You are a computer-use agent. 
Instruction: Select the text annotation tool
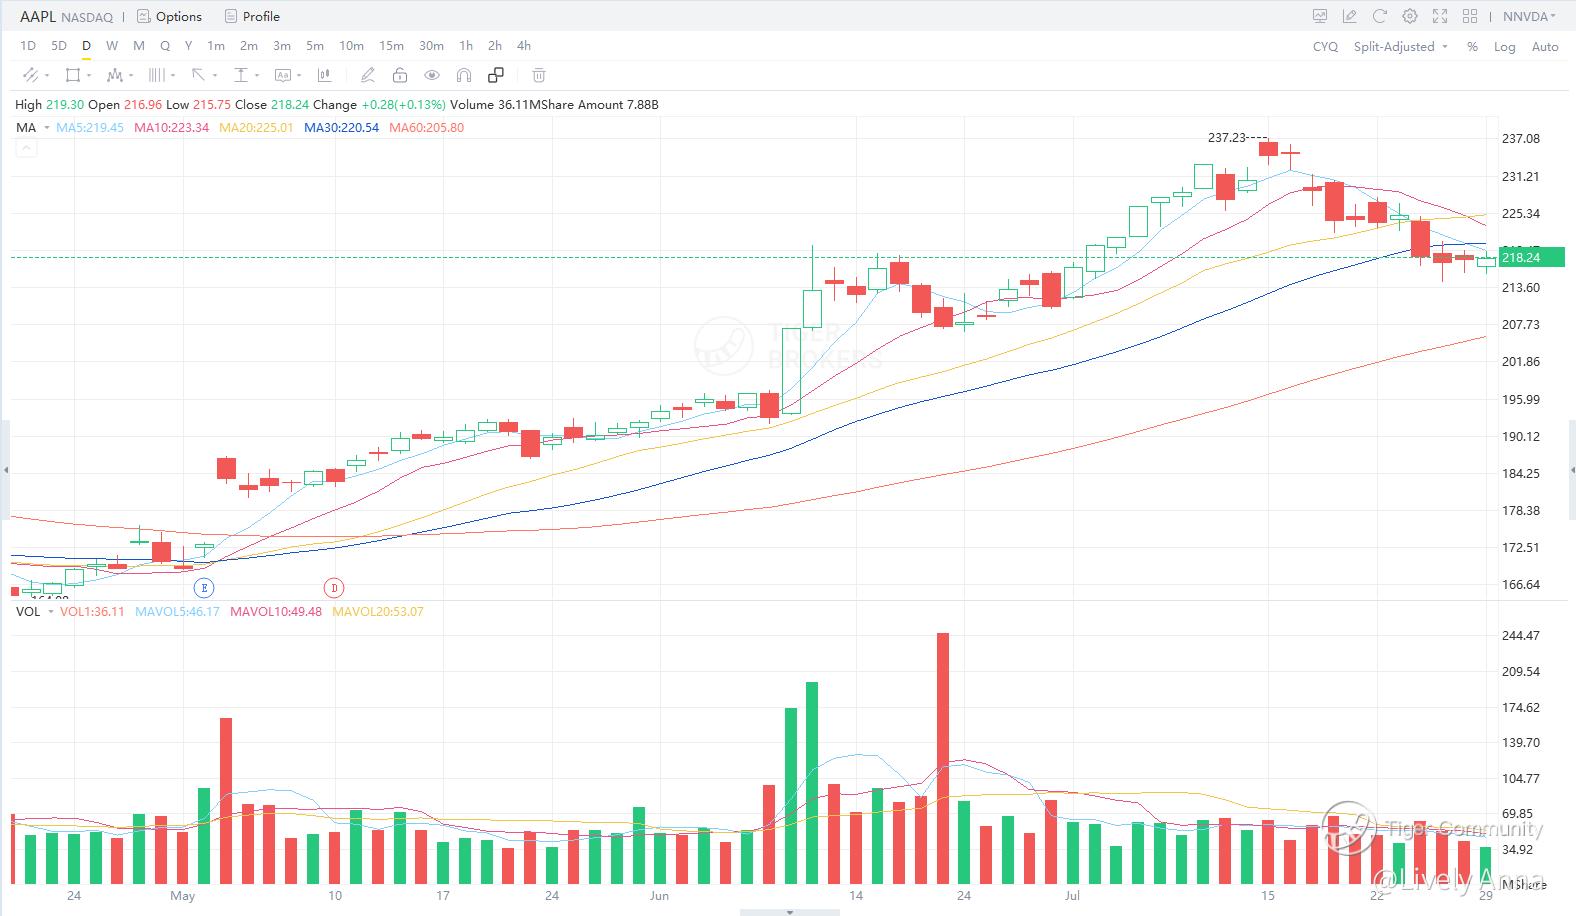[x=283, y=75]
